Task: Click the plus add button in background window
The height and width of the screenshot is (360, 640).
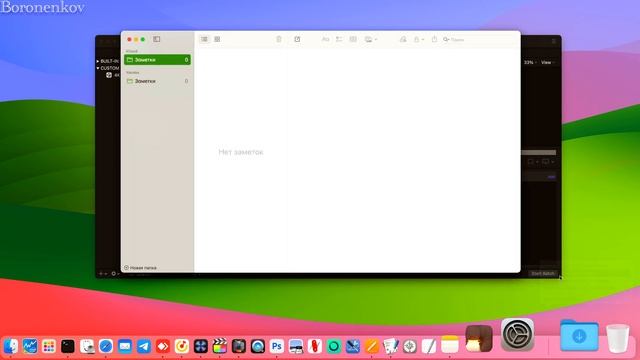Action: point(102,273)
